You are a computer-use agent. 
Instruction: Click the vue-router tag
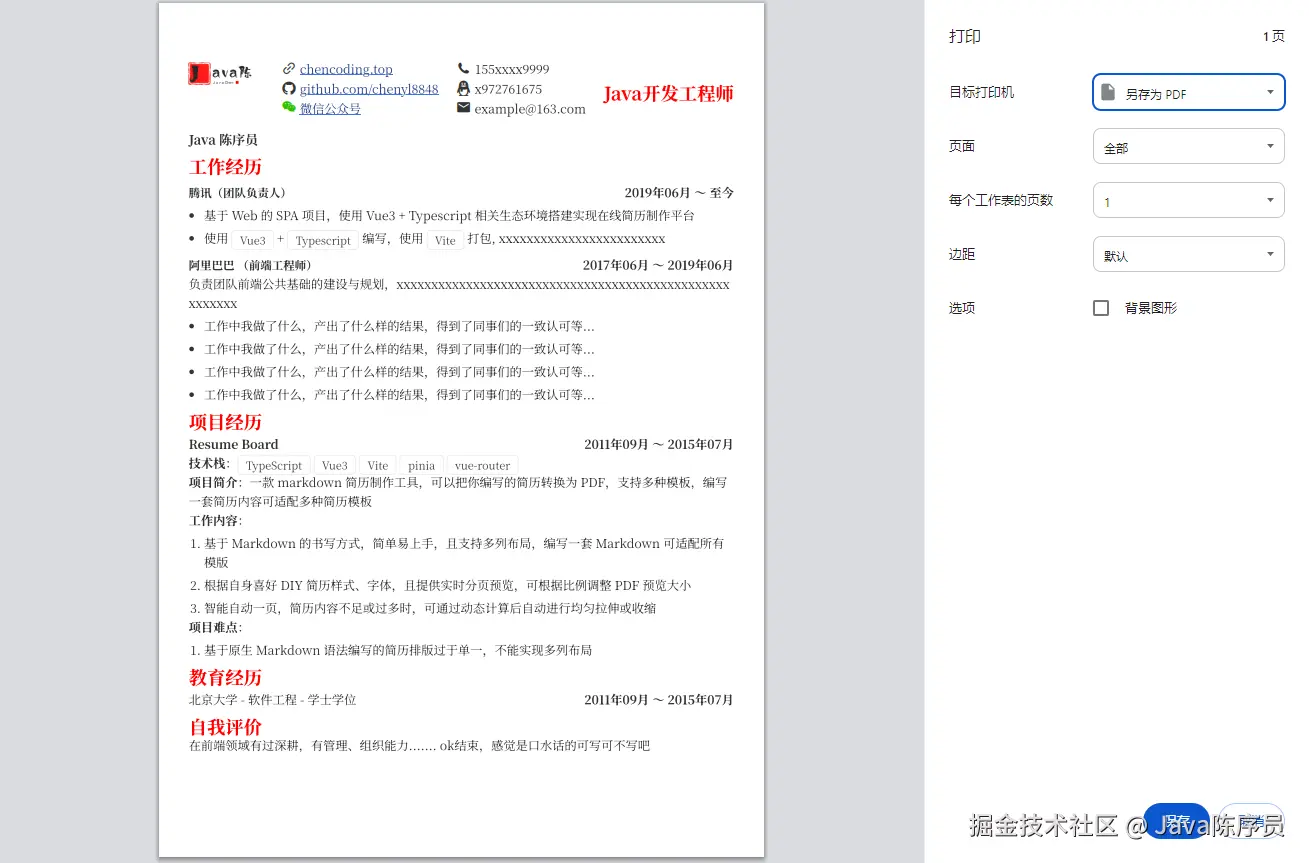pyautogui.click(x=482, y=465)
